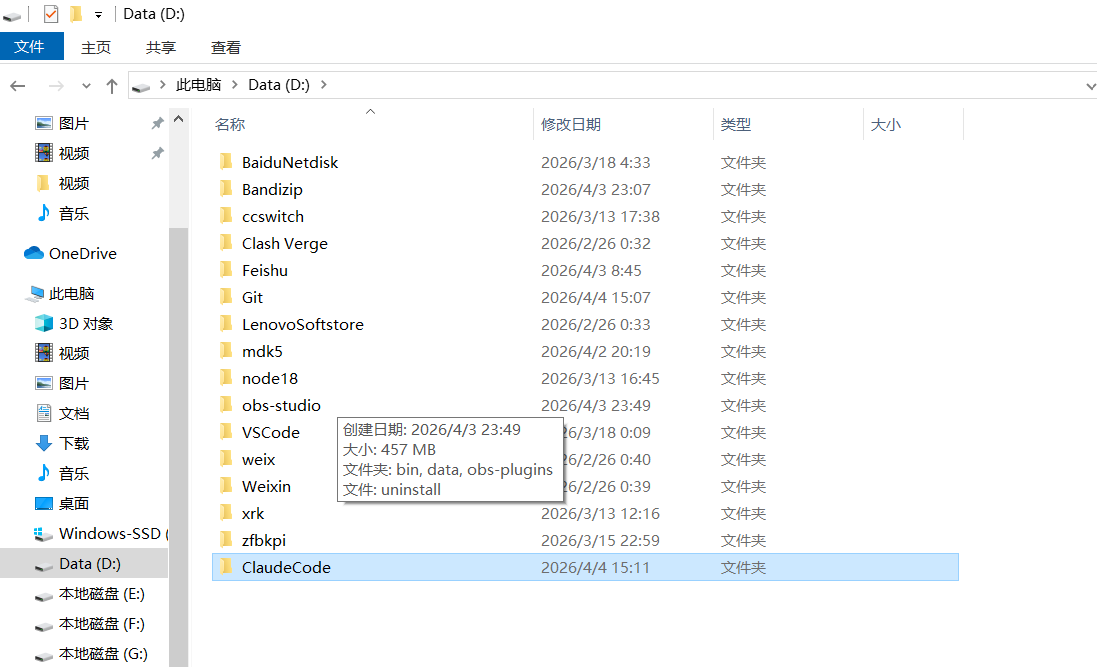Expand the chevron after Data (D:) in address bar
Image resolution: width=1097 pixels, height=667 pixels.
323,85
